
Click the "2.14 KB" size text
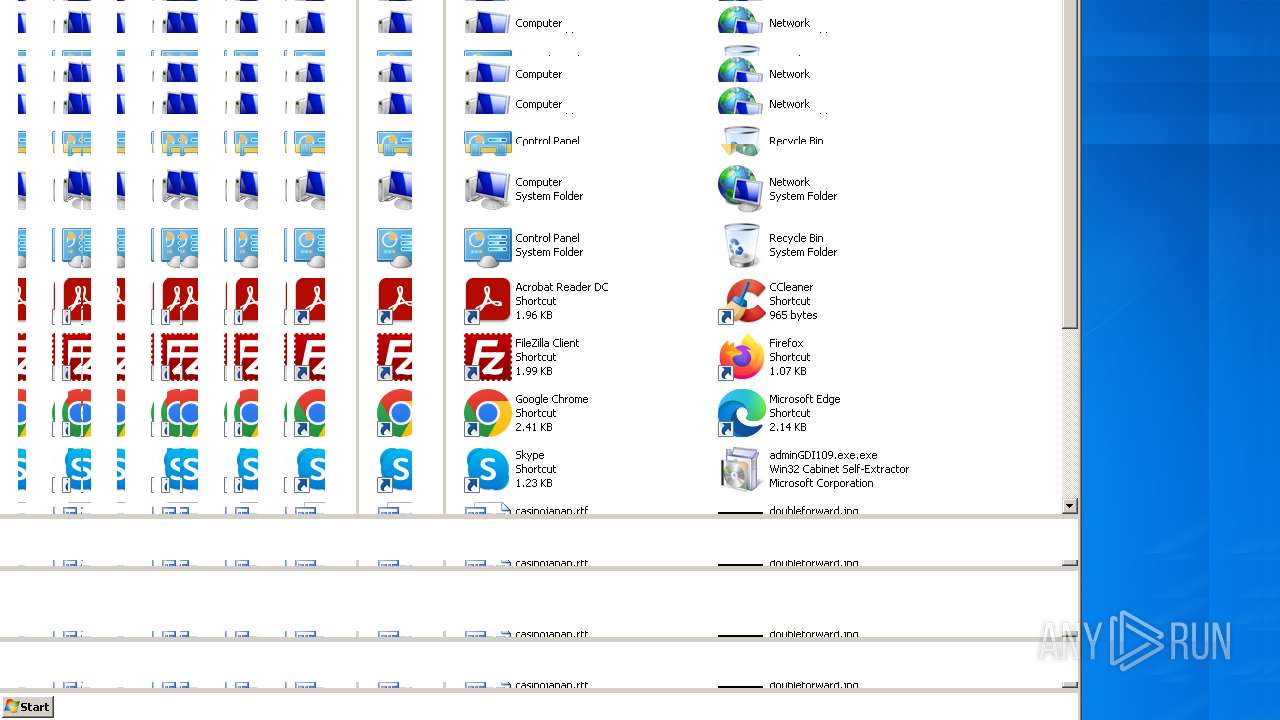788,427
